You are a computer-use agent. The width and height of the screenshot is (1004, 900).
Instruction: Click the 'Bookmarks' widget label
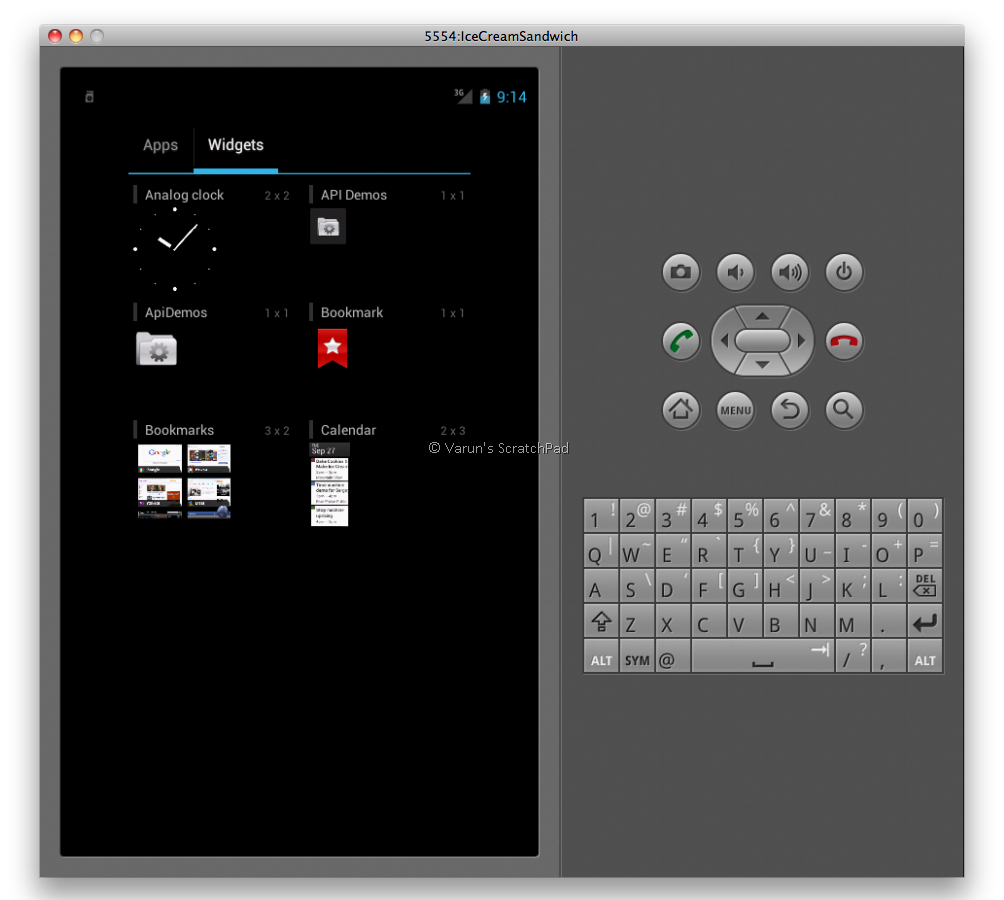click(x=179, y=430)
